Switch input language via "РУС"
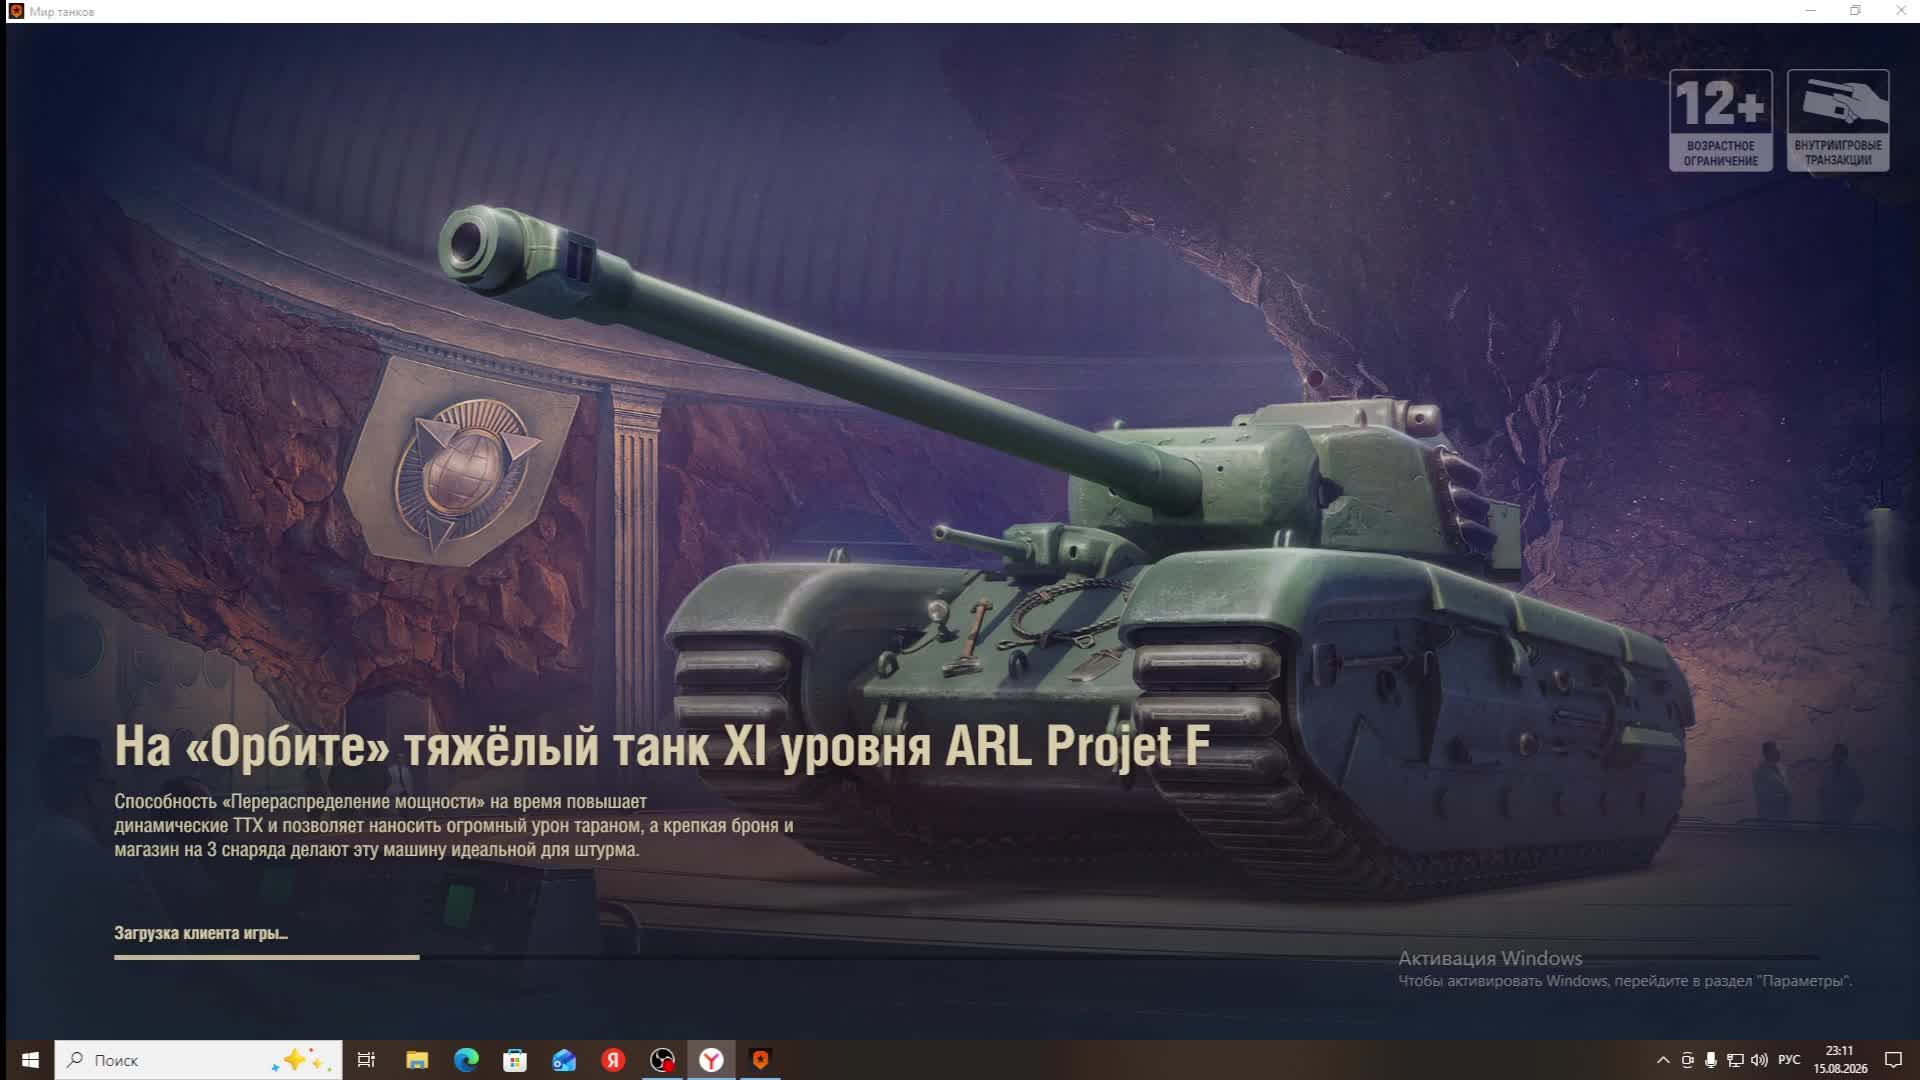 pyautogui.click(x=1789, y=1060)
